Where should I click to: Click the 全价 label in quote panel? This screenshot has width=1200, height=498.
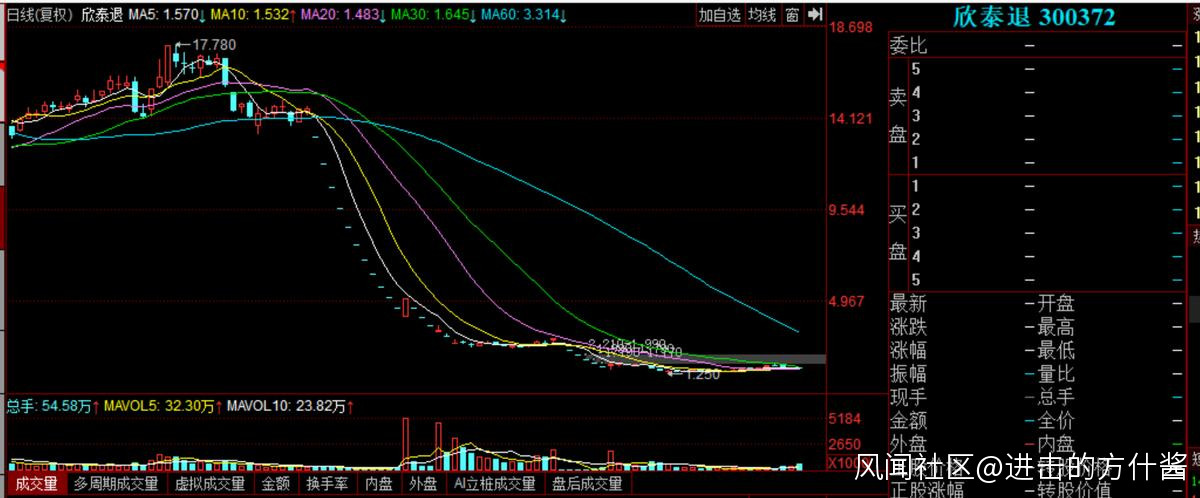pos(1056,421)
